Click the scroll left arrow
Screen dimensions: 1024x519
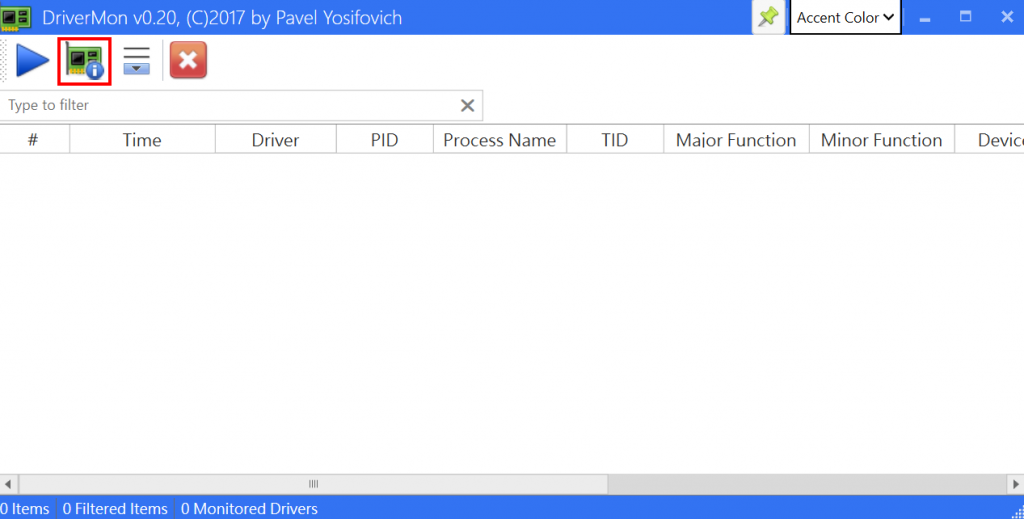(x=8, y=484)
